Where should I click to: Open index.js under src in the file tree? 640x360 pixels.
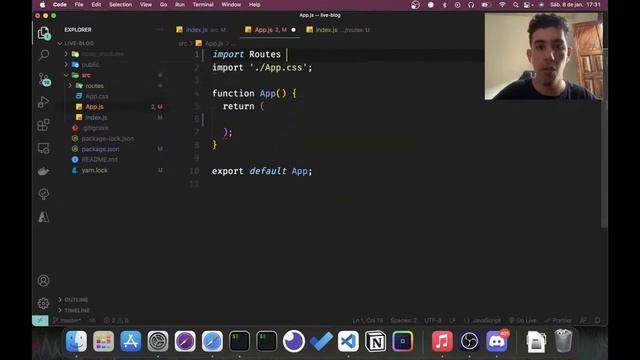tap(96, 118)
